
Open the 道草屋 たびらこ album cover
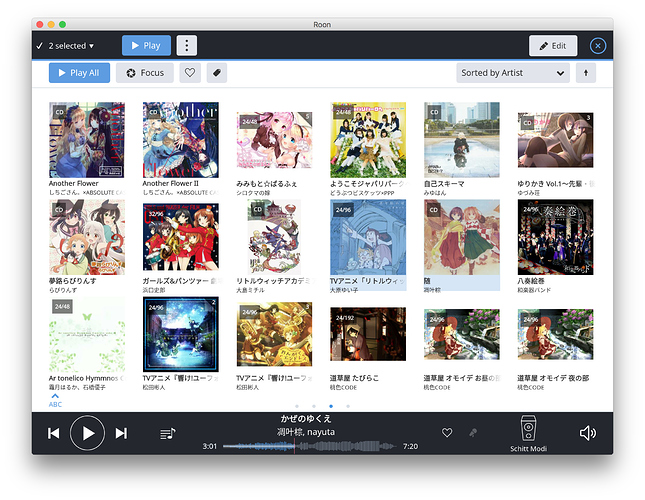[x=368, y=334]
